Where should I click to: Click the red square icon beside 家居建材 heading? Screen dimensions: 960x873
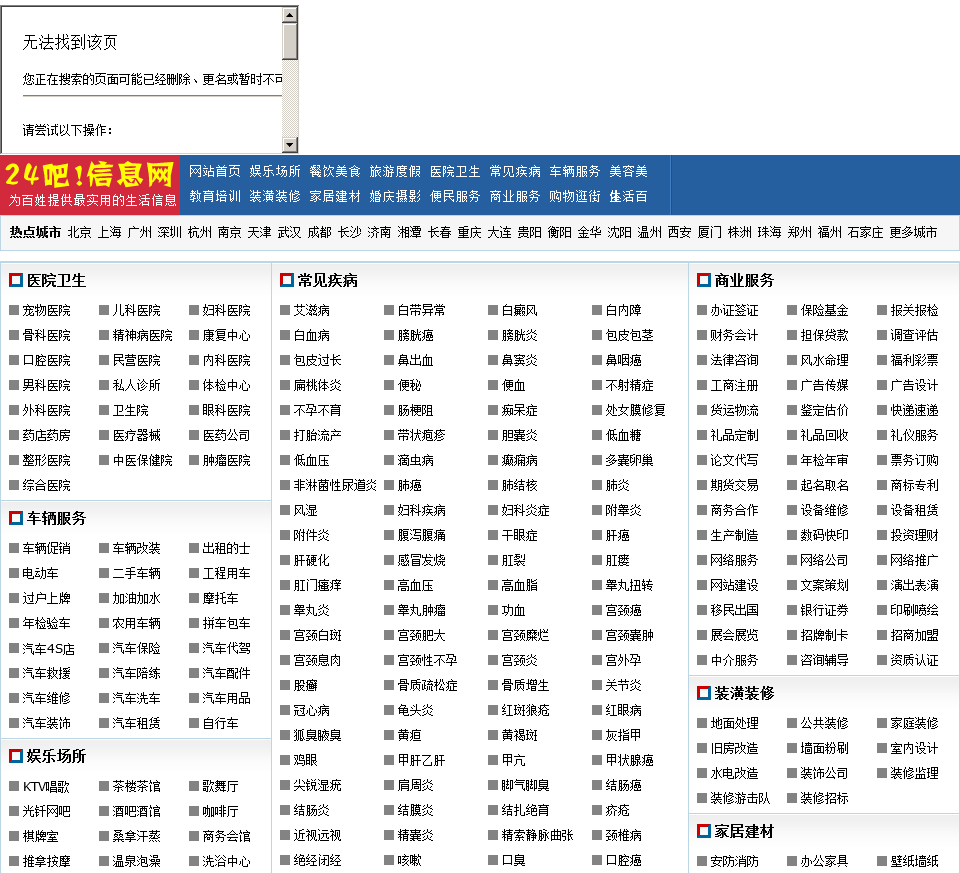click(703, 831)
